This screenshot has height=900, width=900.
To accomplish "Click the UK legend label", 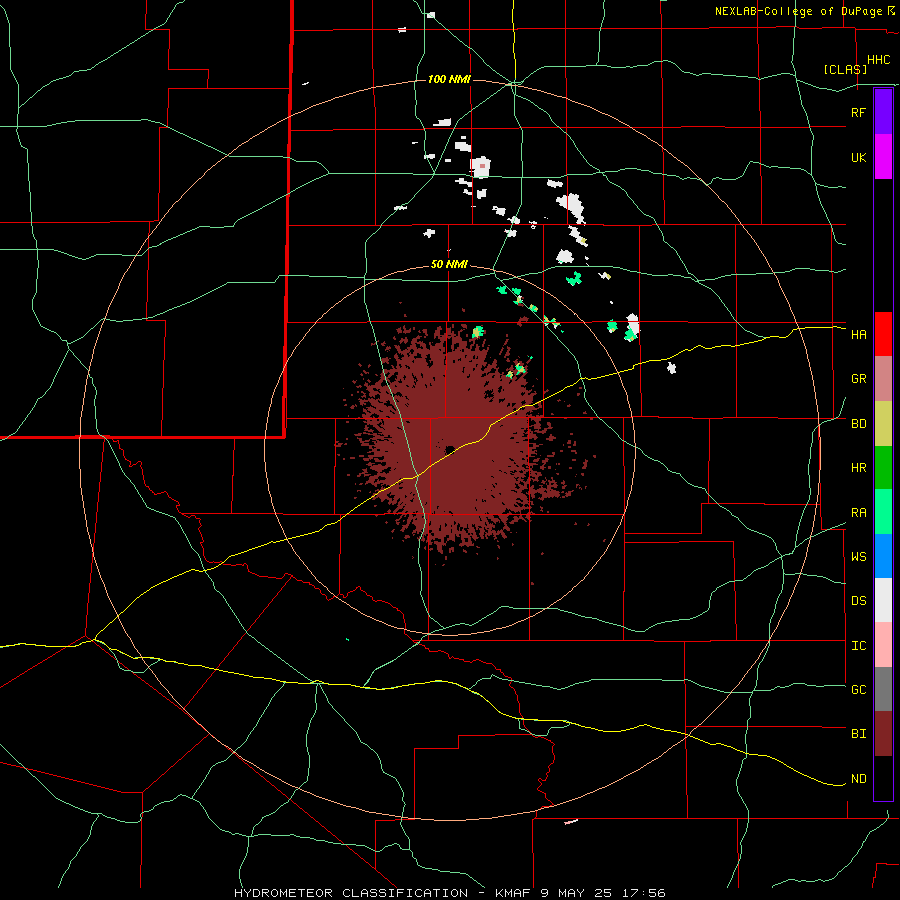I will 858,157.
